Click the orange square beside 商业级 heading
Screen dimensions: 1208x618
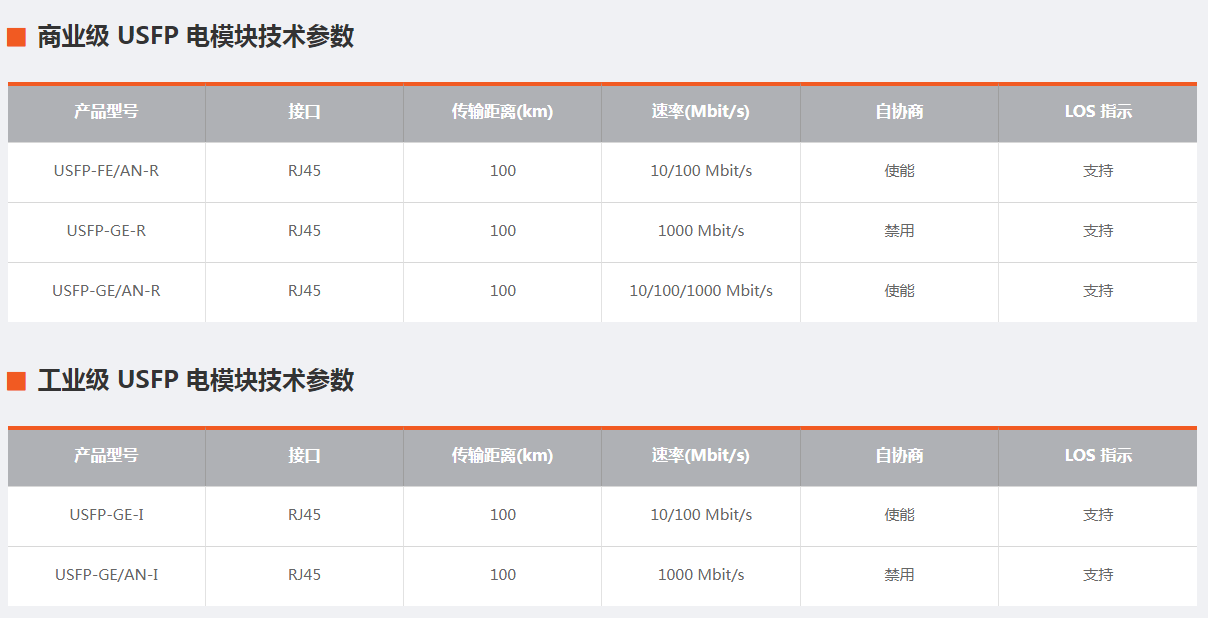(x=16, y=38)
